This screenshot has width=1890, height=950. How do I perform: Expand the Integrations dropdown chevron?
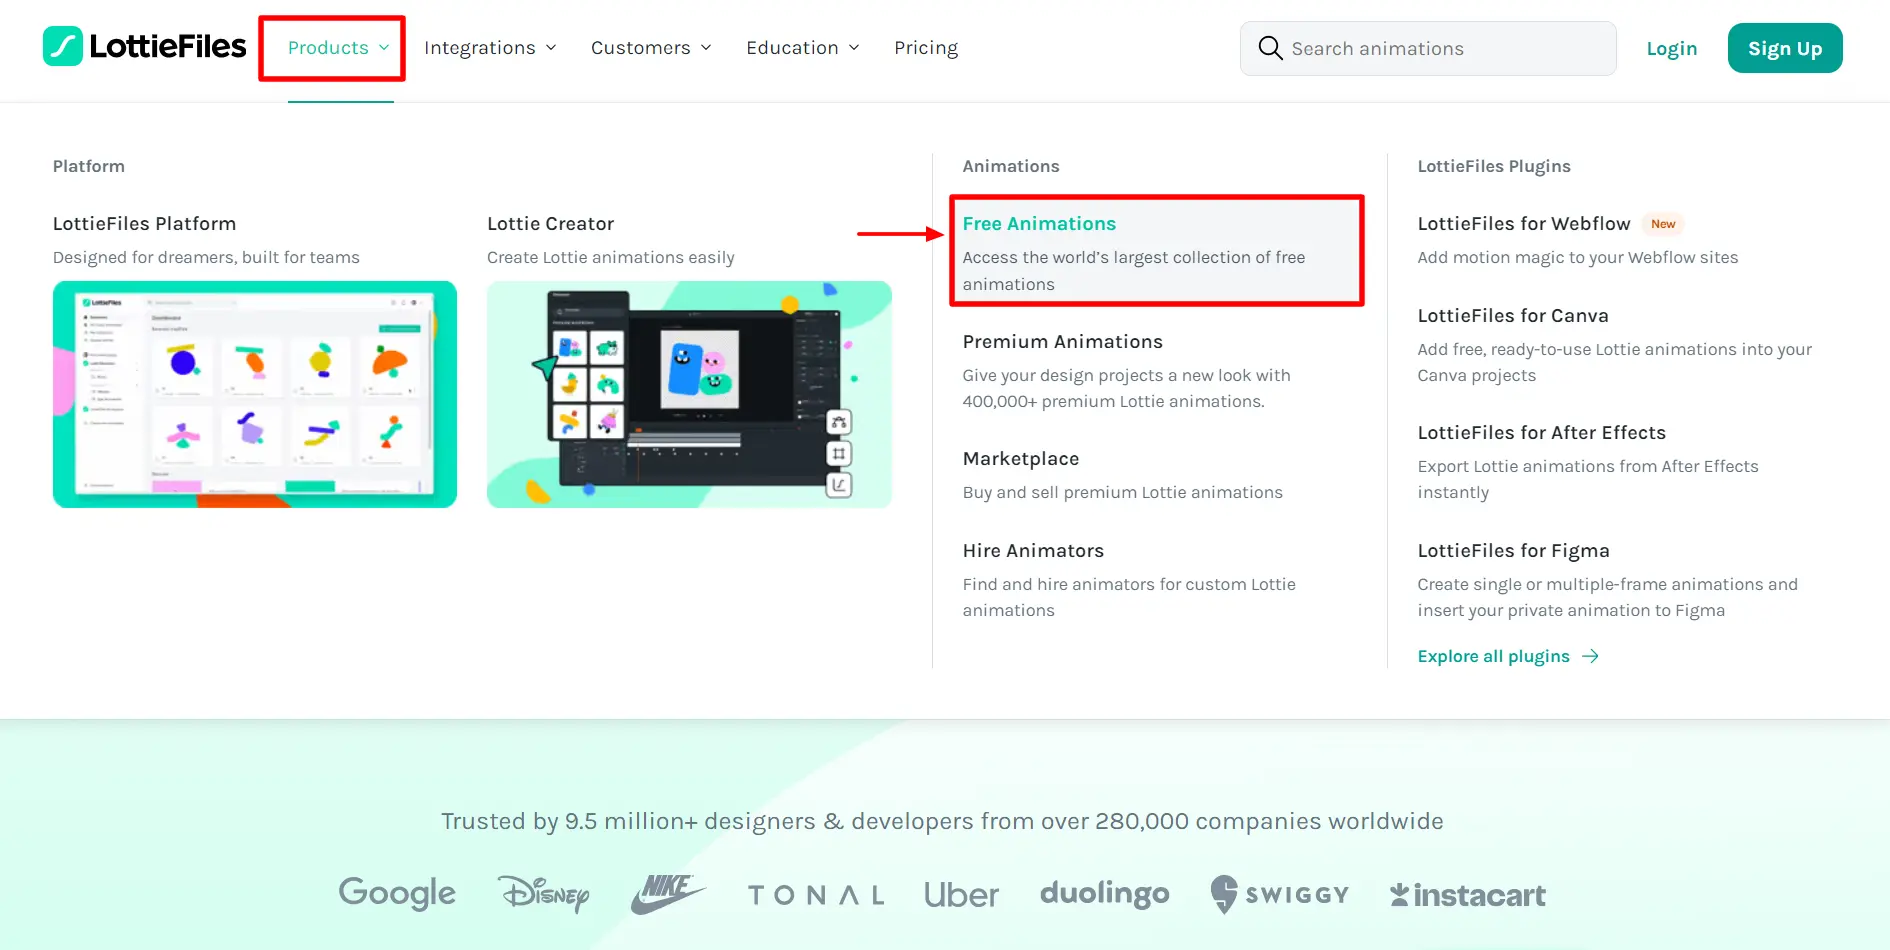click(x=551, y=48)
